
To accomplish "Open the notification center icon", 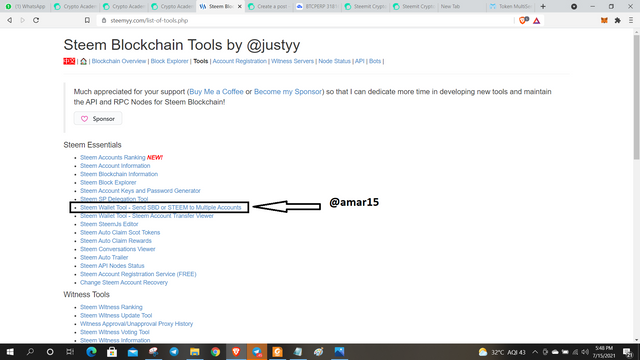I will coord(628,352).
